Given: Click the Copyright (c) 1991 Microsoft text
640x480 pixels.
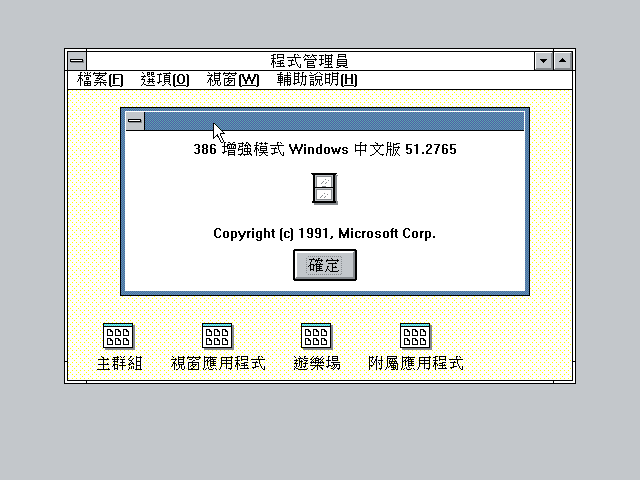Looking at the screenshot, I should [x=324, y=233].
